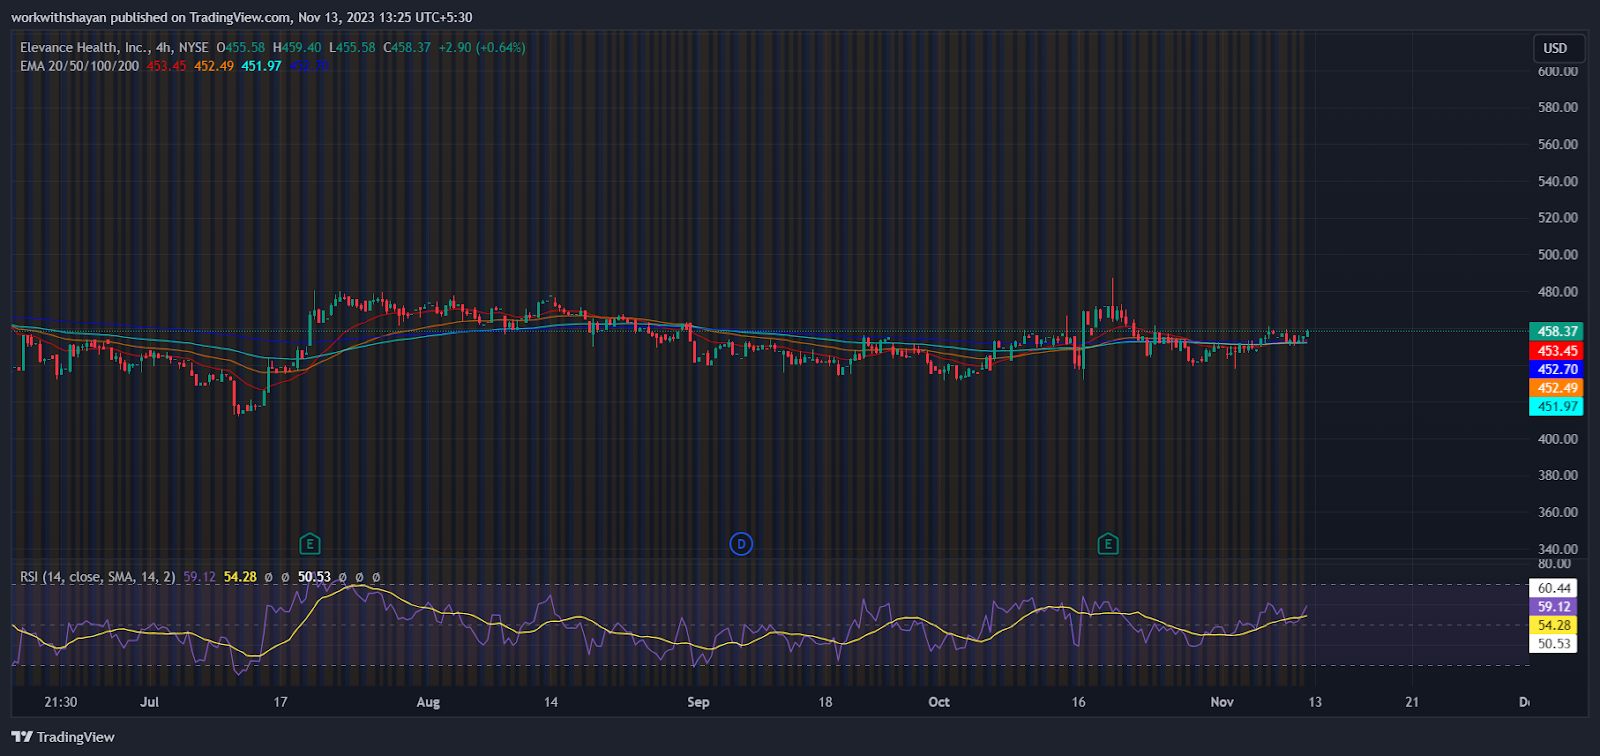The image size is (1600, 756).
Task: Click the Oct label on time axis
Action: click(x=939, y=702)
